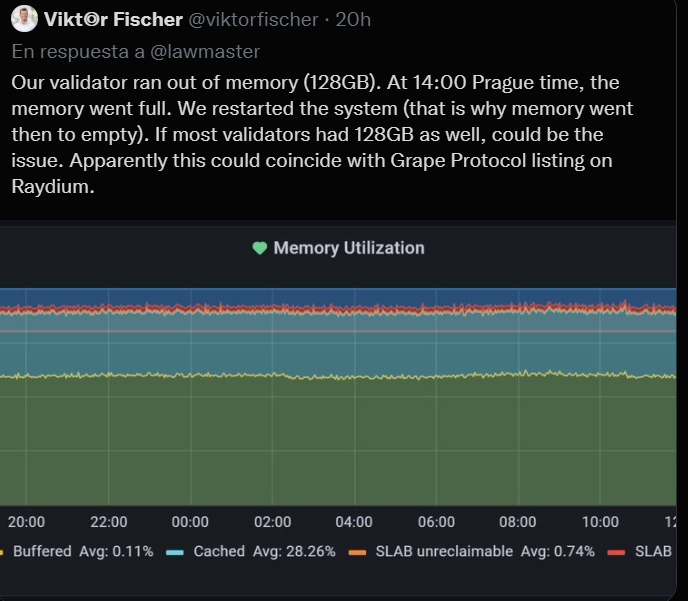Click the Cached Avg: 28.26% value
This screenshot has width=688, height=601.
[x=294, y=551]
